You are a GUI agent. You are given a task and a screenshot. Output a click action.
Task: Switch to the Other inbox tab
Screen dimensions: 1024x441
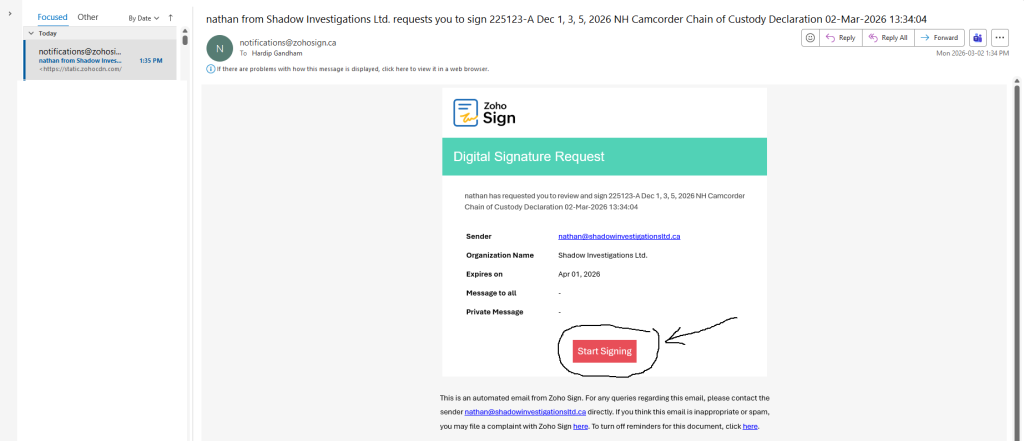click(88, 17)
